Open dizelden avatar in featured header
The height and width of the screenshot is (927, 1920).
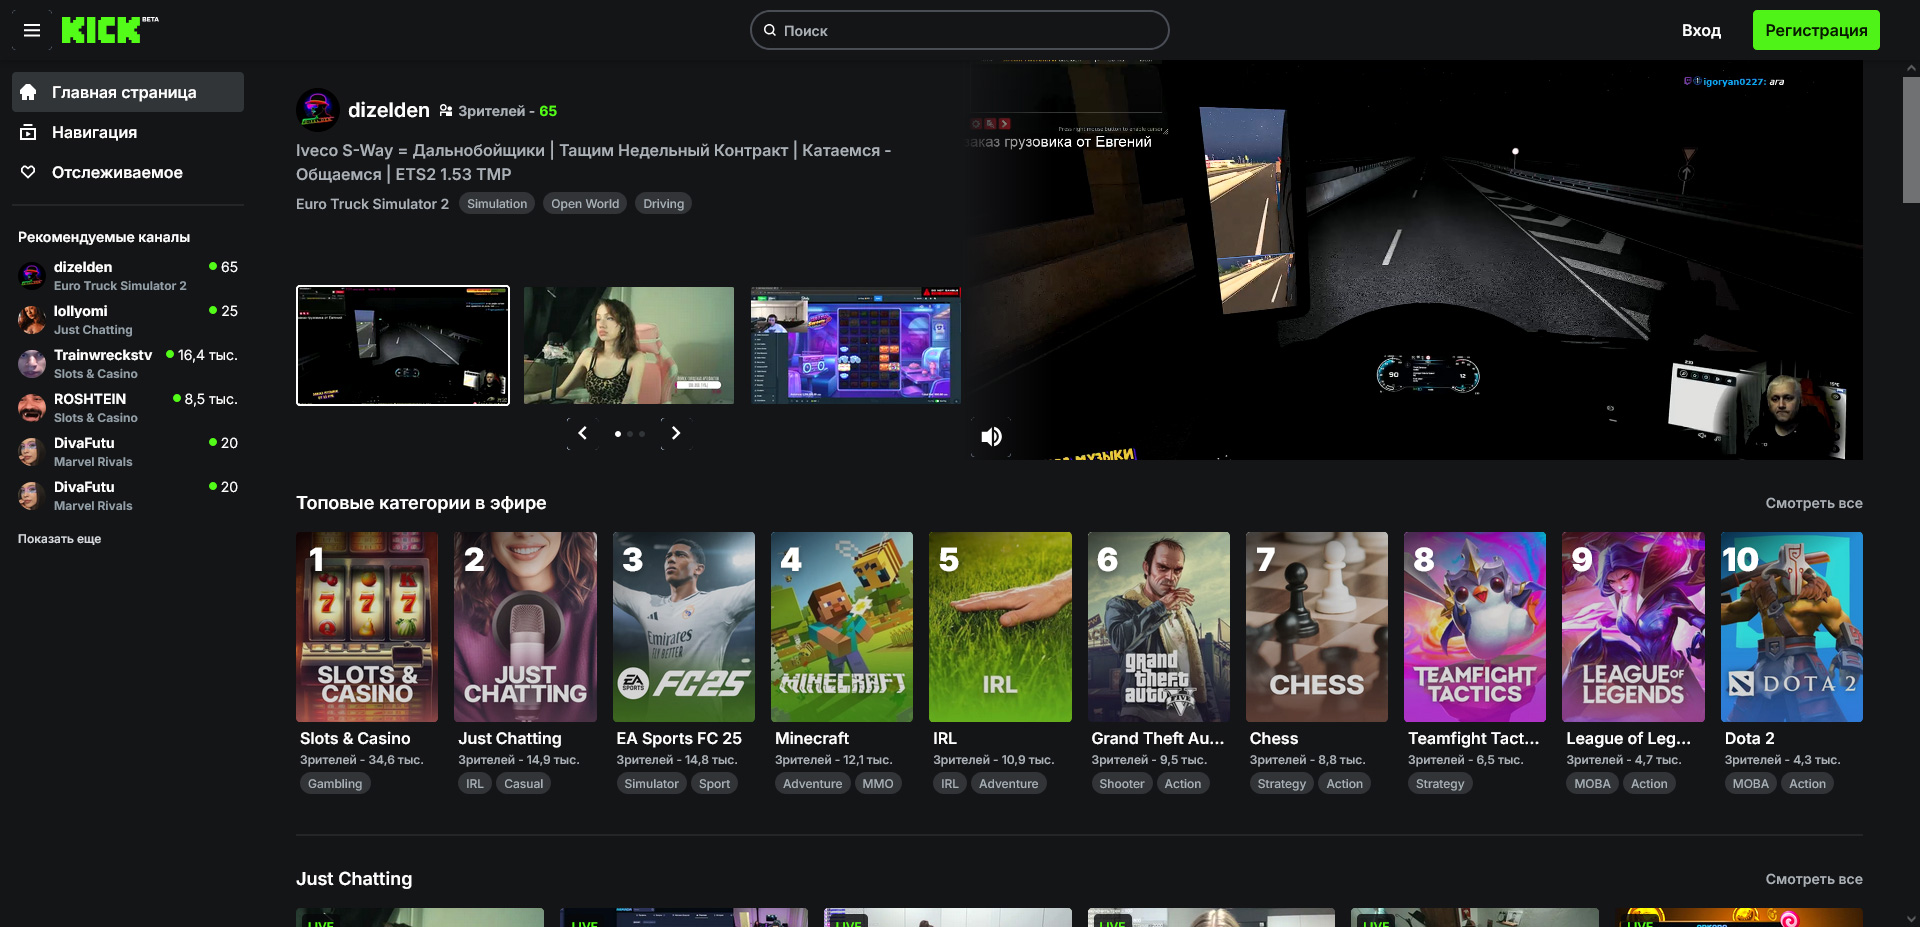pos(317,110)
